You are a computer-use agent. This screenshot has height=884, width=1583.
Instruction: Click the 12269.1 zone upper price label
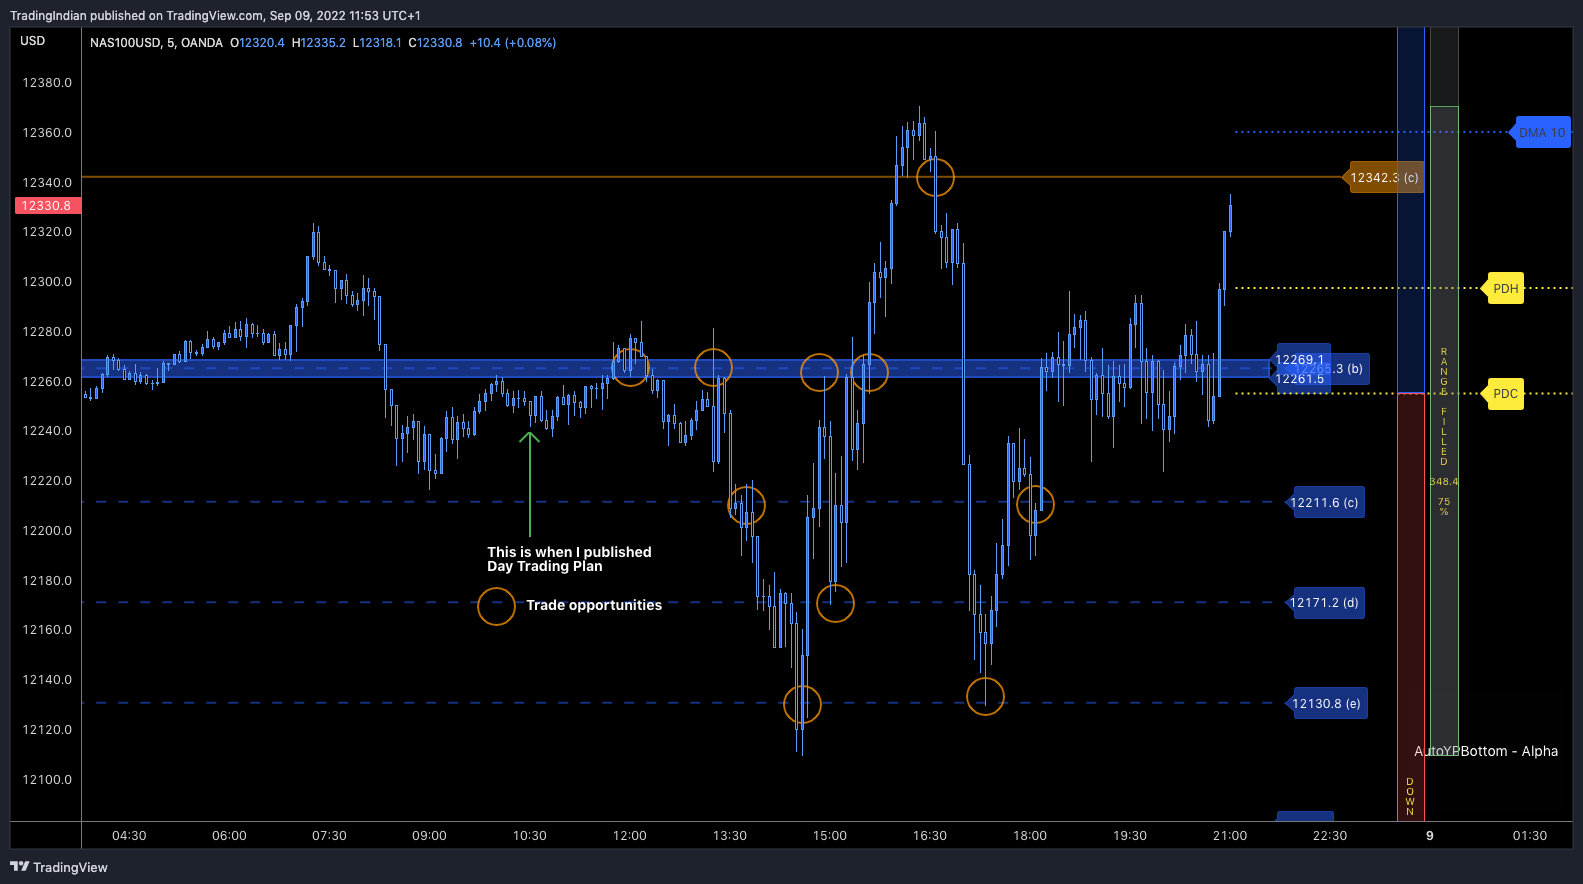[1299, 360]
